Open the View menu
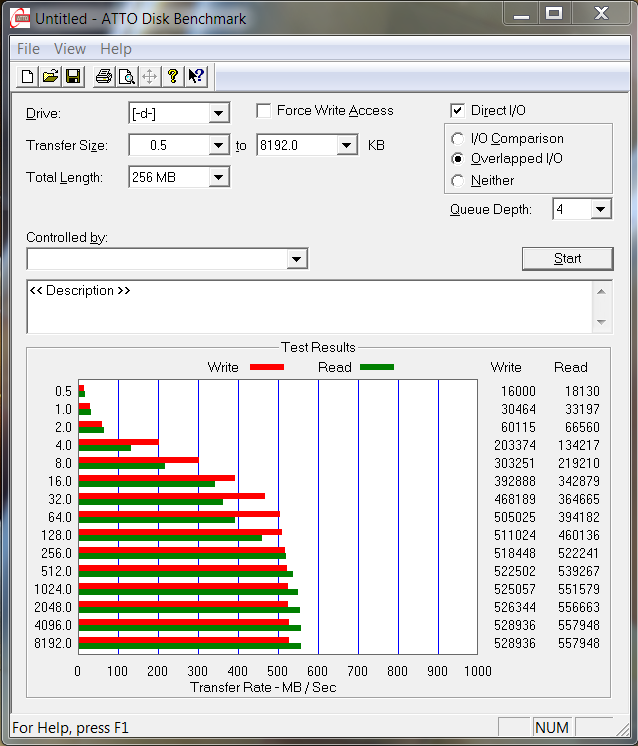 click(70, 49)
